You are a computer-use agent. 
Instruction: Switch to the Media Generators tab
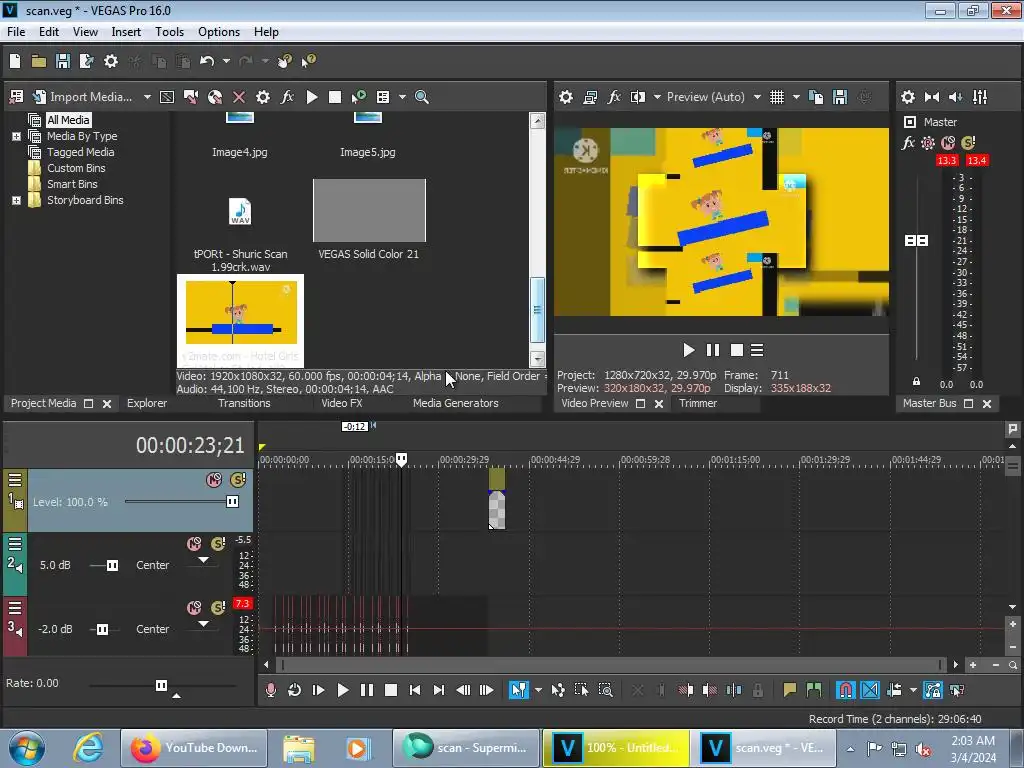click(455, 404)
